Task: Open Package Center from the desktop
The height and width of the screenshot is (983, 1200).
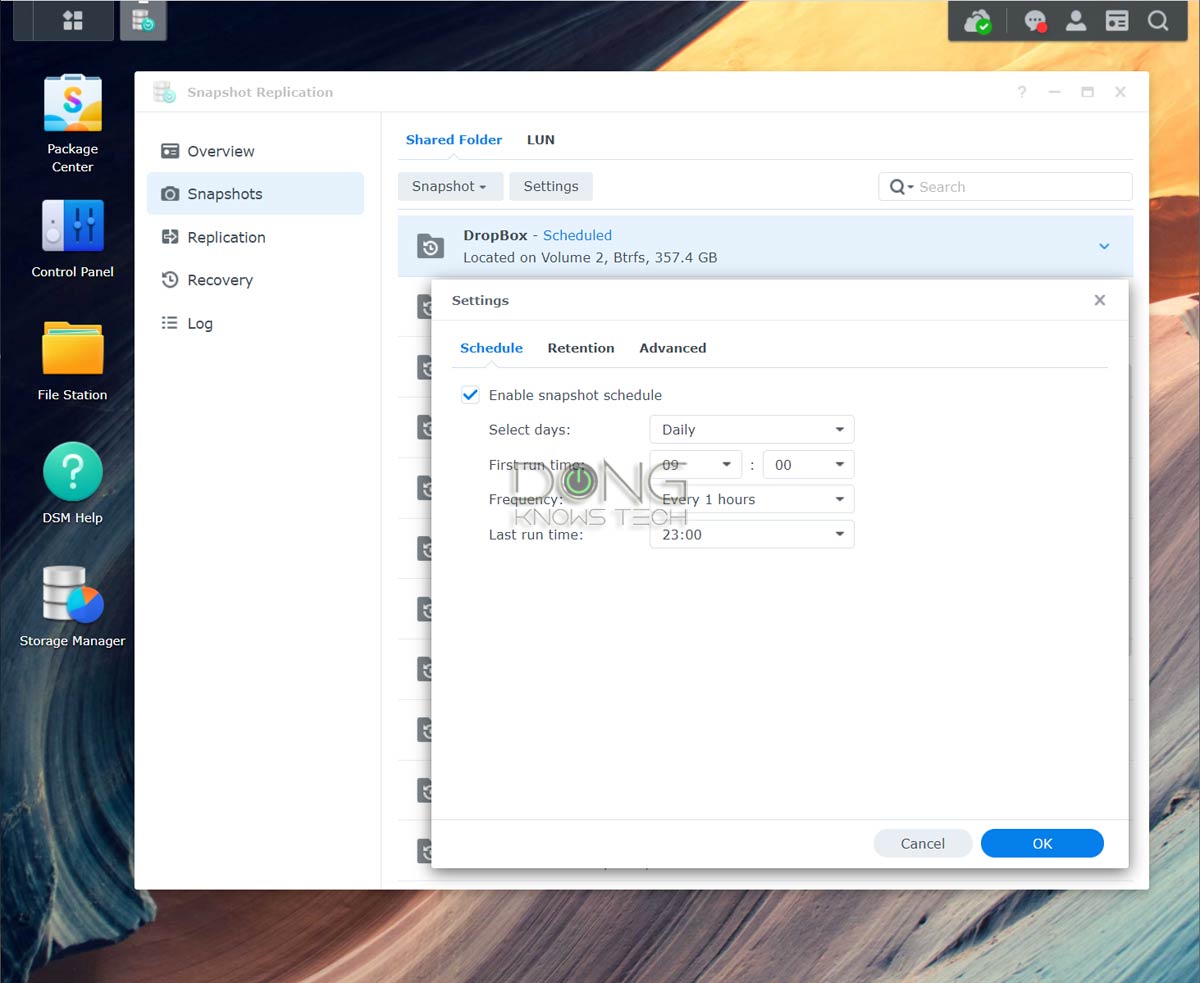Action: click(70, 101)
